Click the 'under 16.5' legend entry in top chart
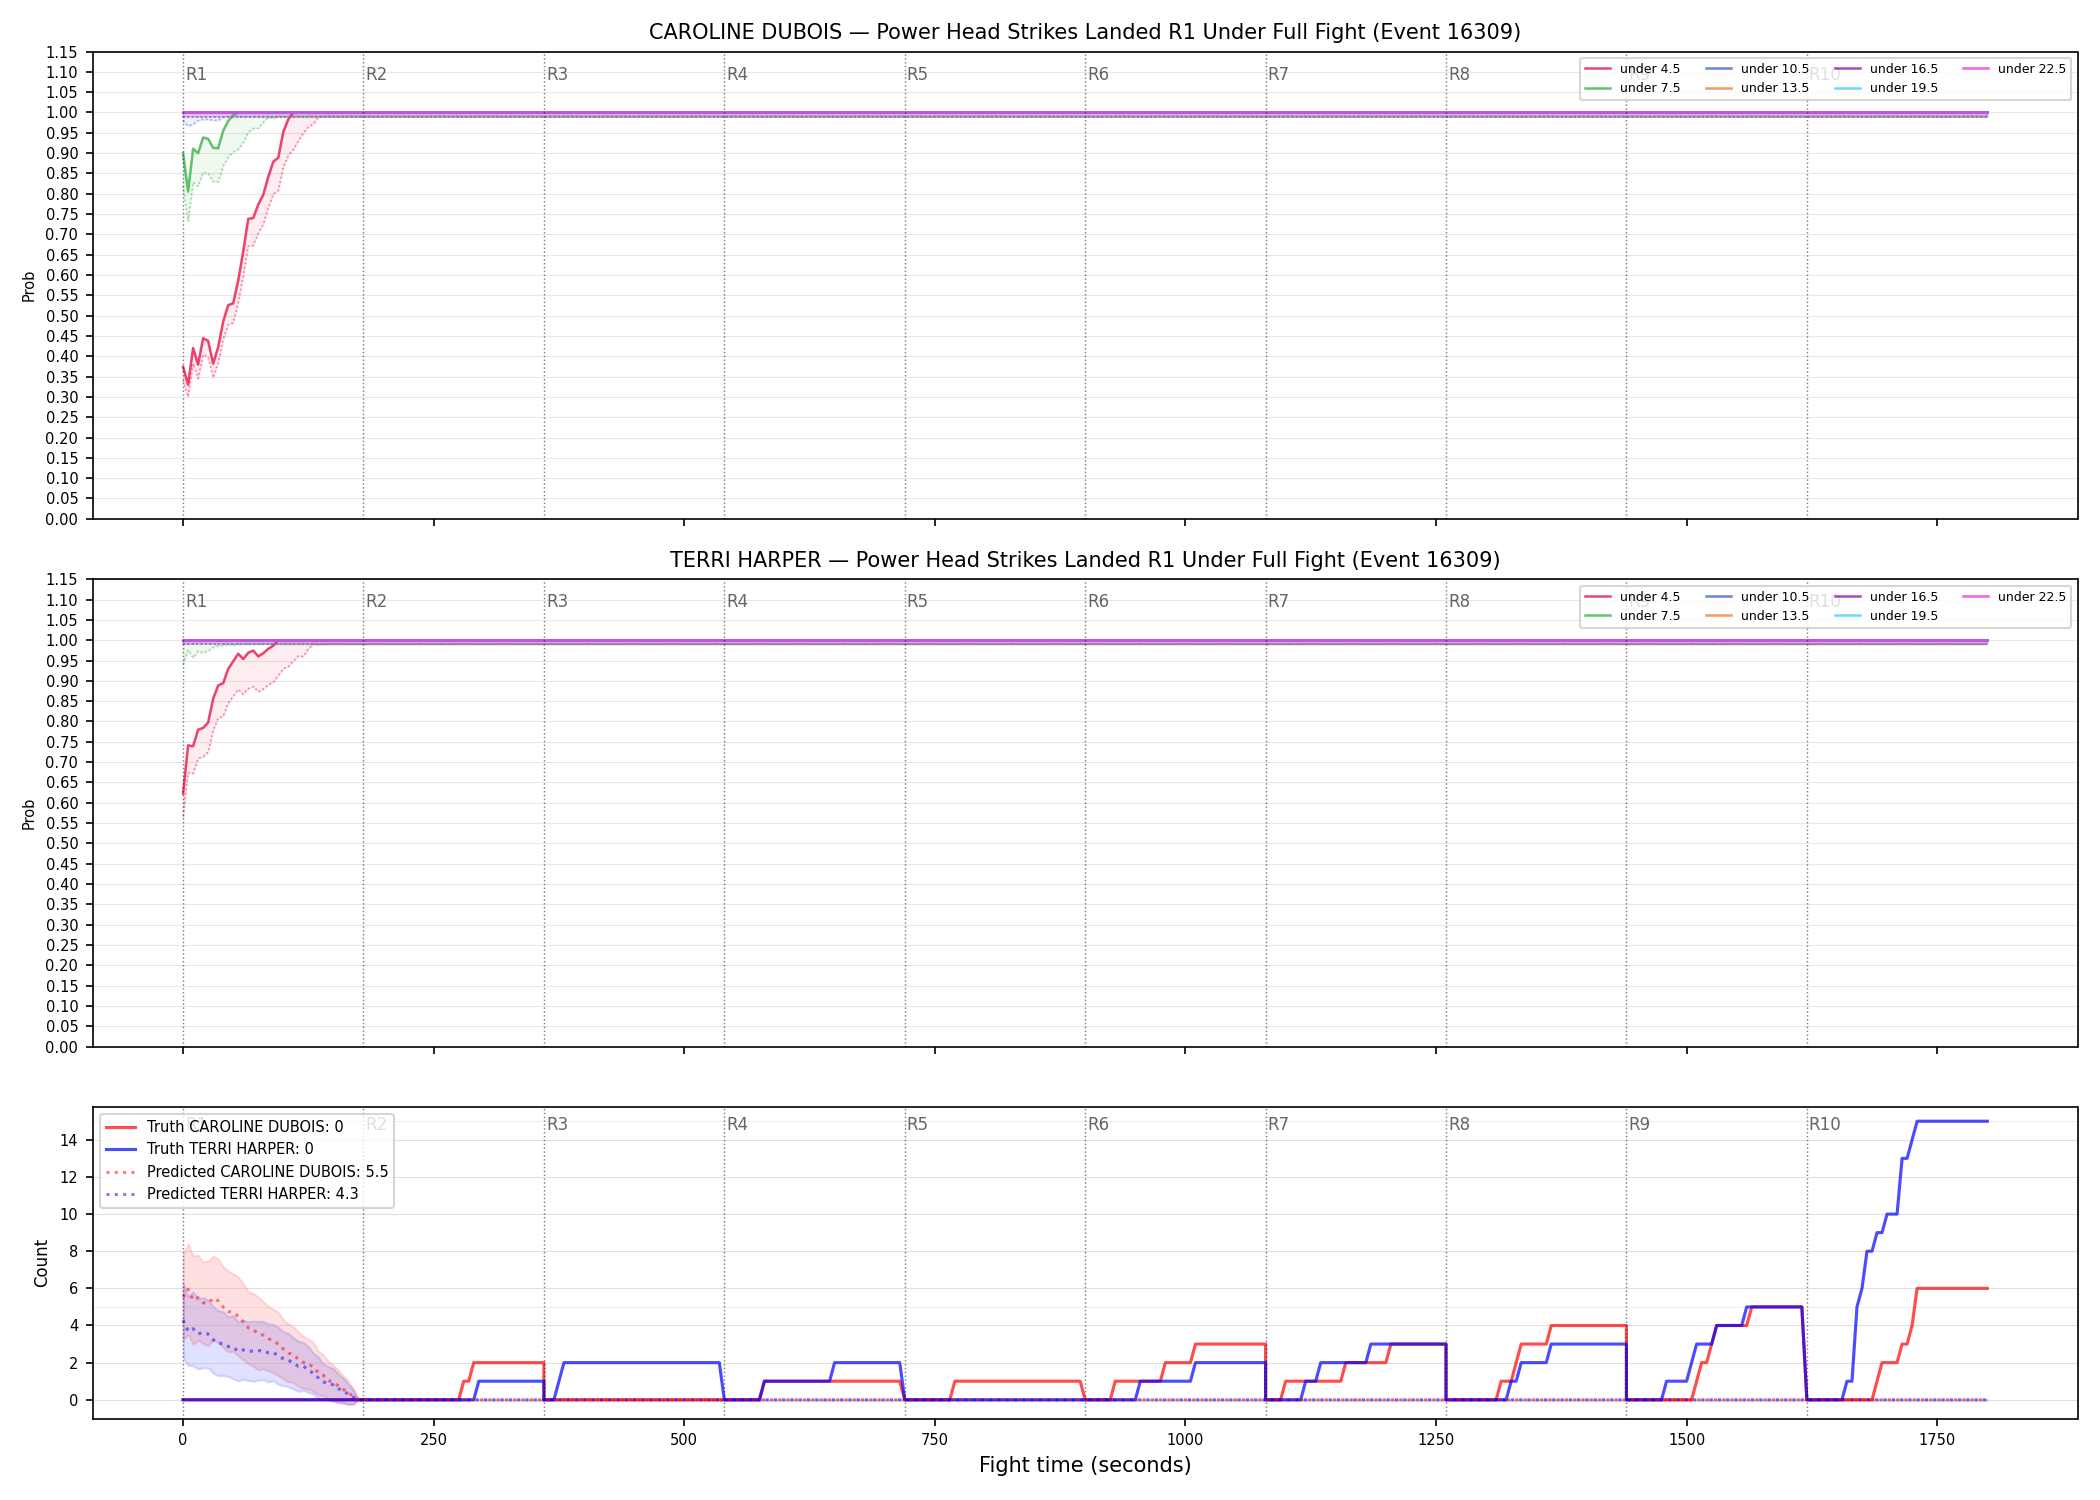Viewport: 2100px width, 1500px height. coord(1886,69)
